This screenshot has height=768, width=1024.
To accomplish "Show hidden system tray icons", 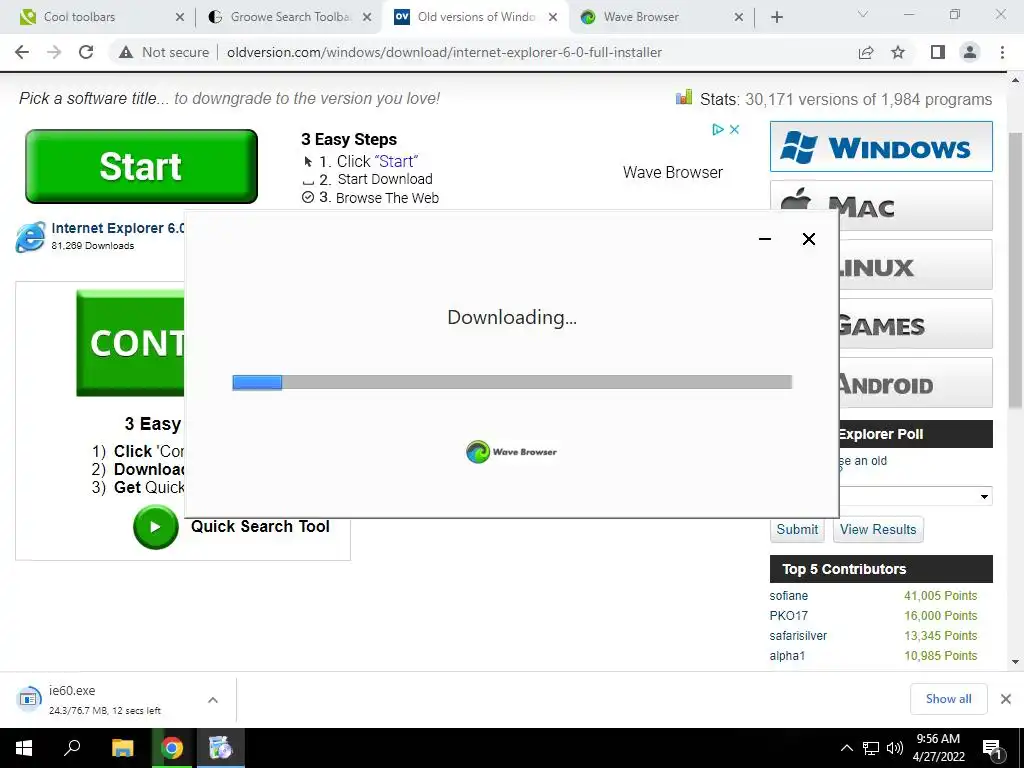I will coord(846,748).
